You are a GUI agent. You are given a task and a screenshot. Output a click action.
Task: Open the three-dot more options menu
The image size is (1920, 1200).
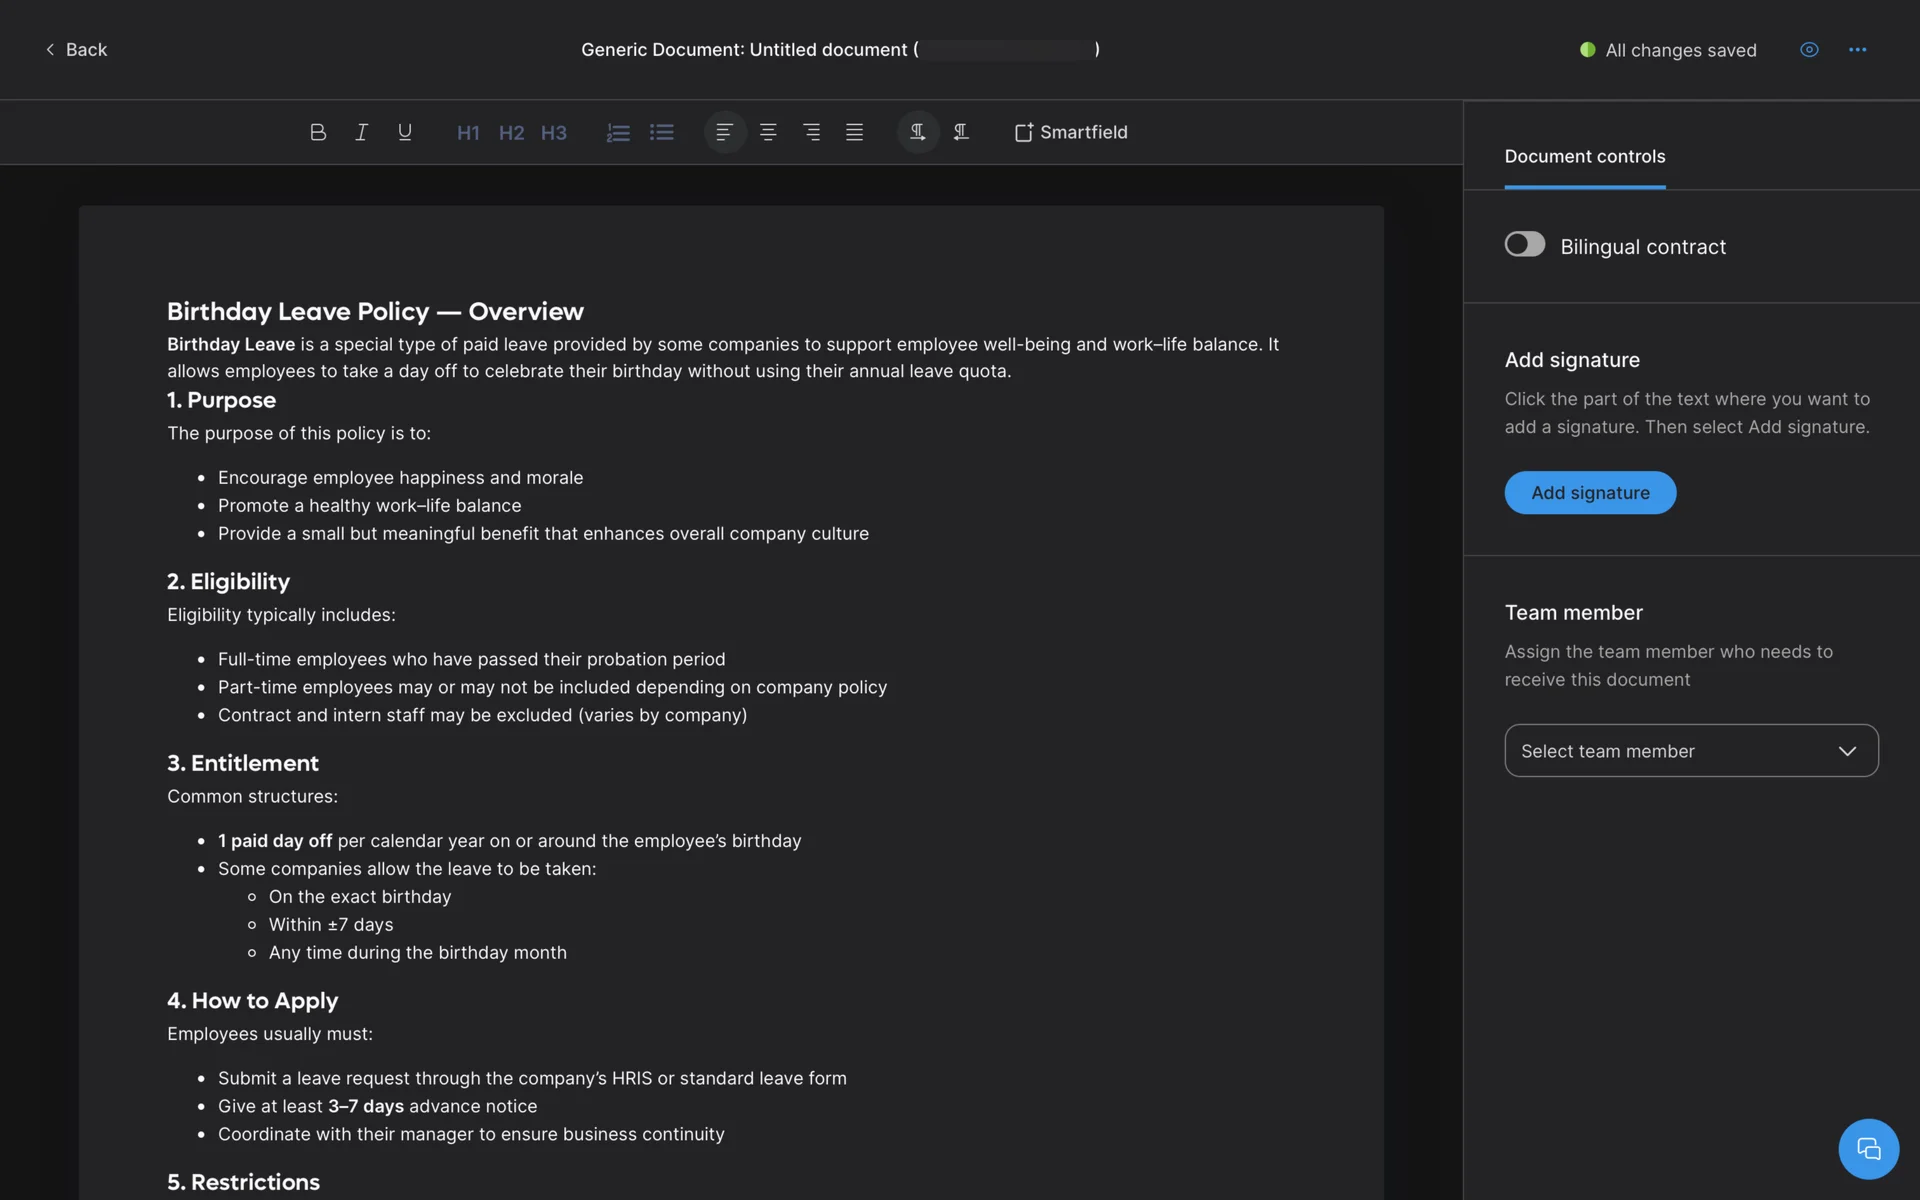pos(1857,50)
